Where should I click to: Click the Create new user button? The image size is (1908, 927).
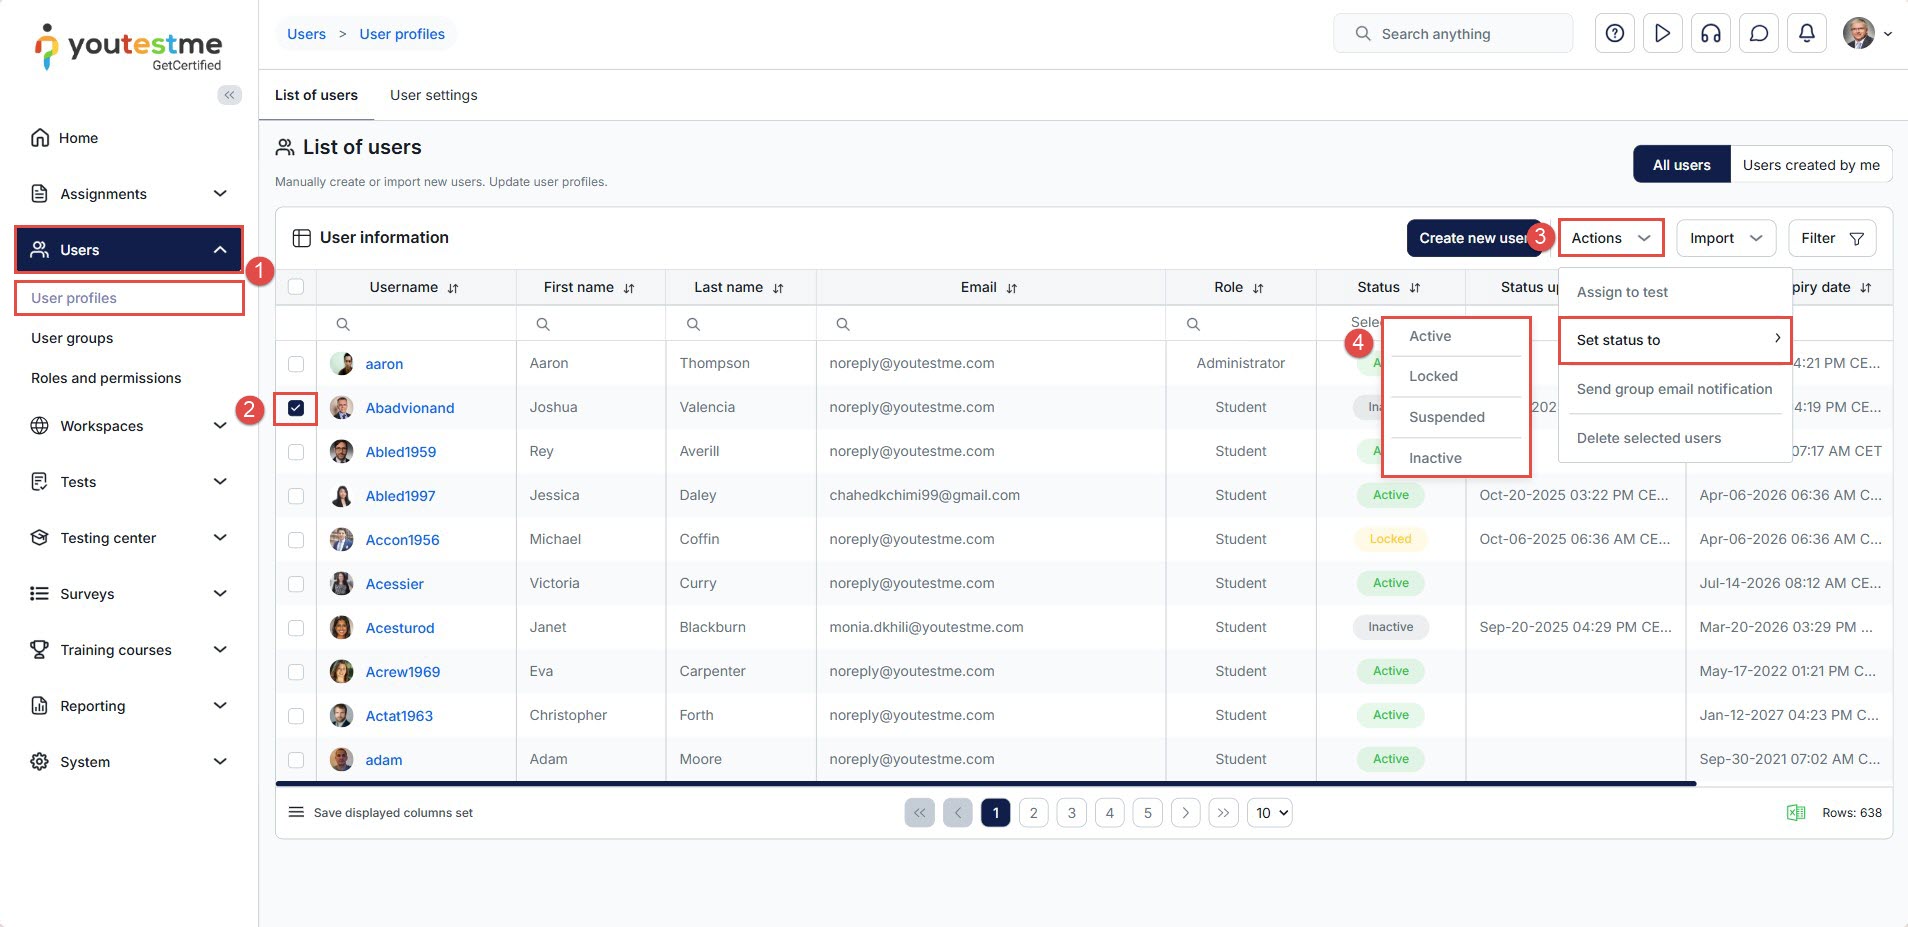(1471, 238)
